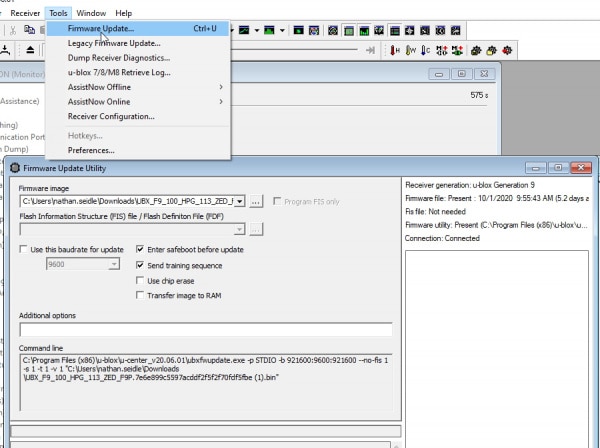Click the skip-to-end arrow icon

click(371, 50)
